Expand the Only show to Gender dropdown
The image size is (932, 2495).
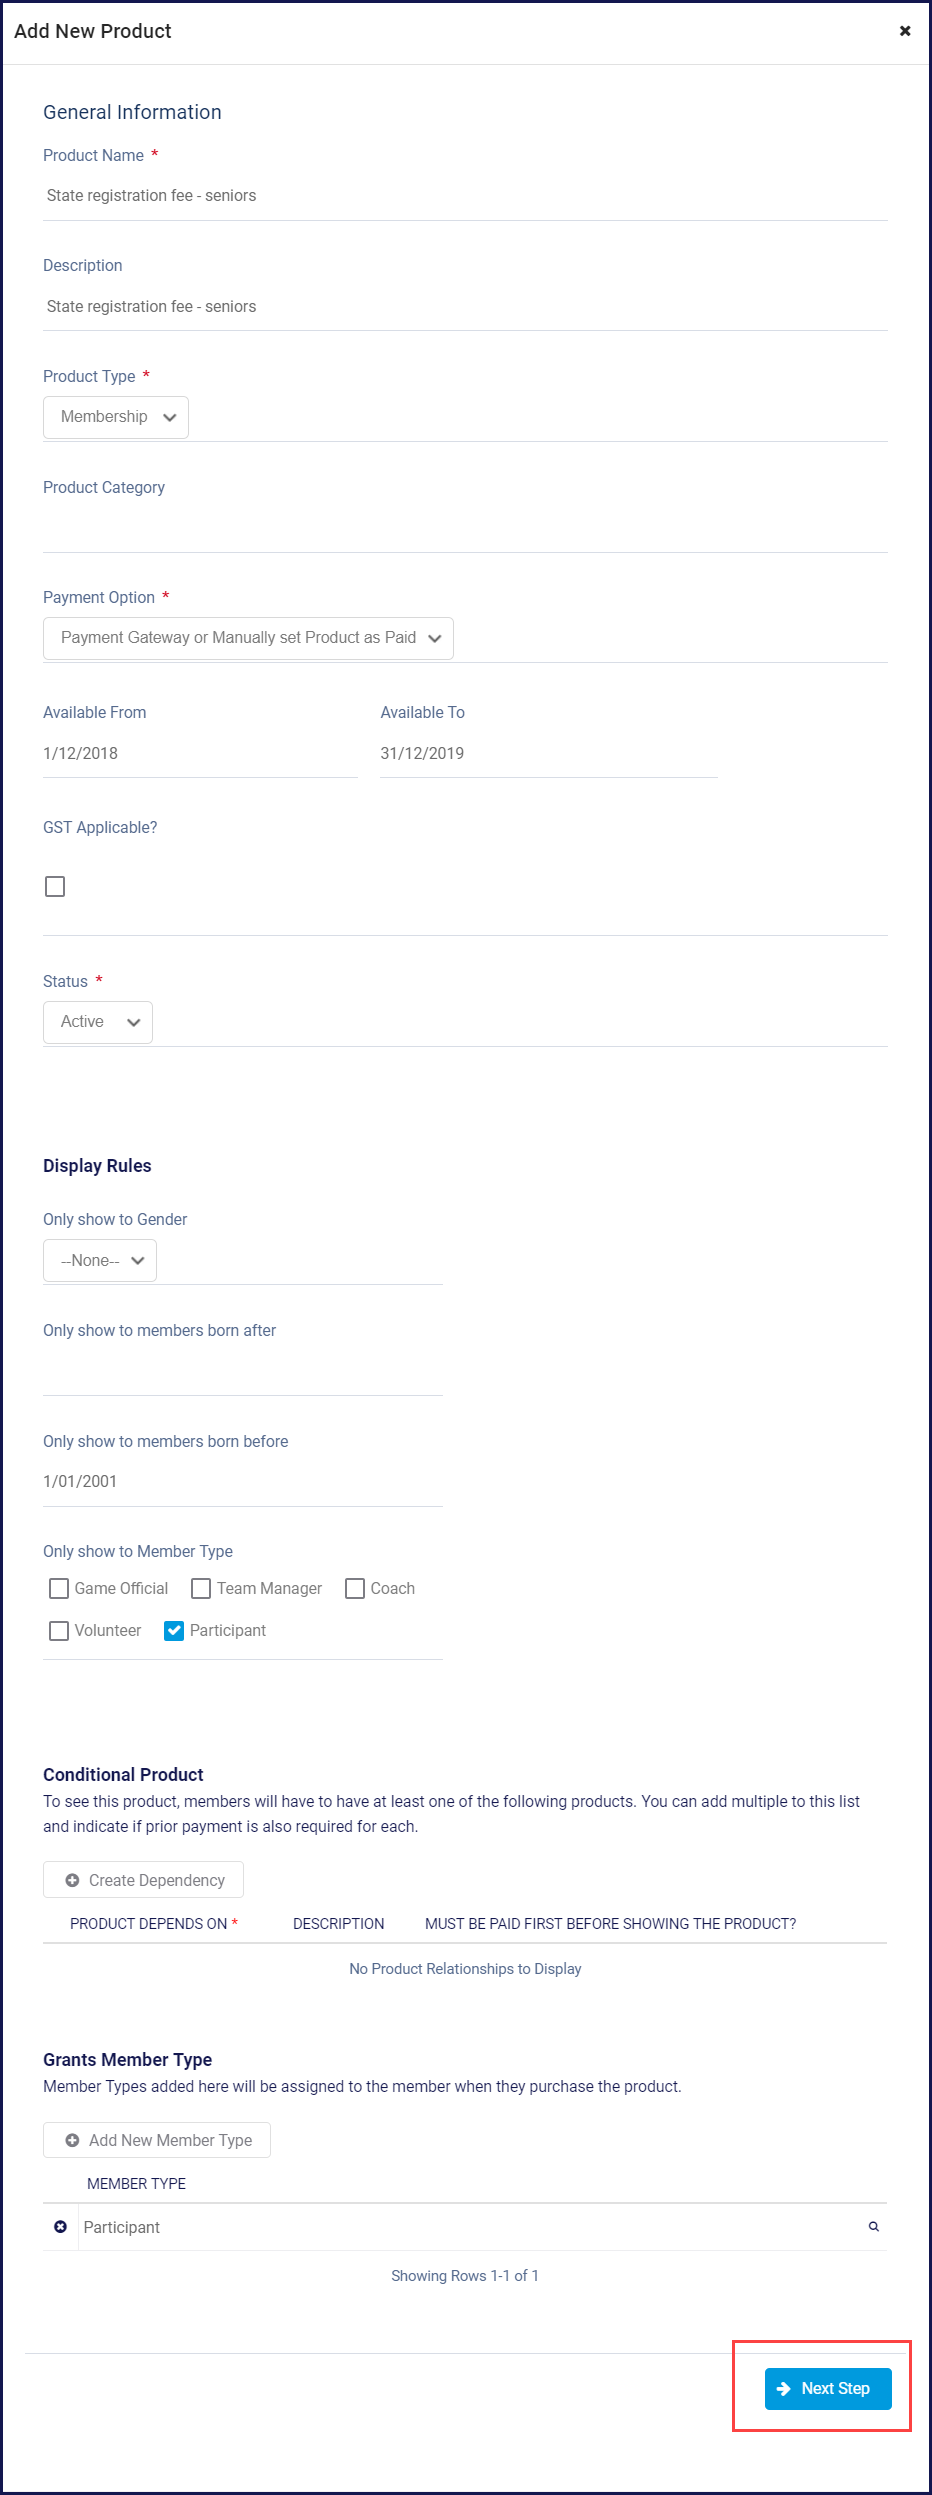100,1260
